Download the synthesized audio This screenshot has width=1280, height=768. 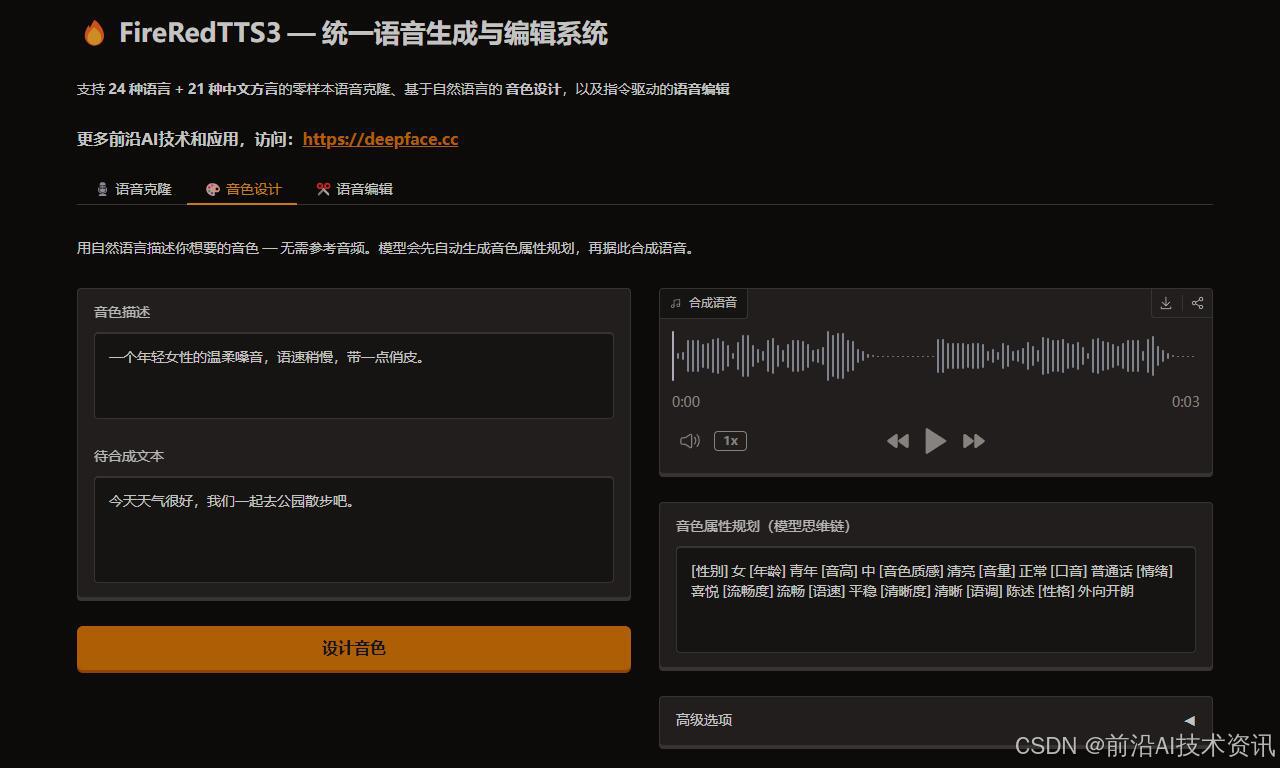1166,303
